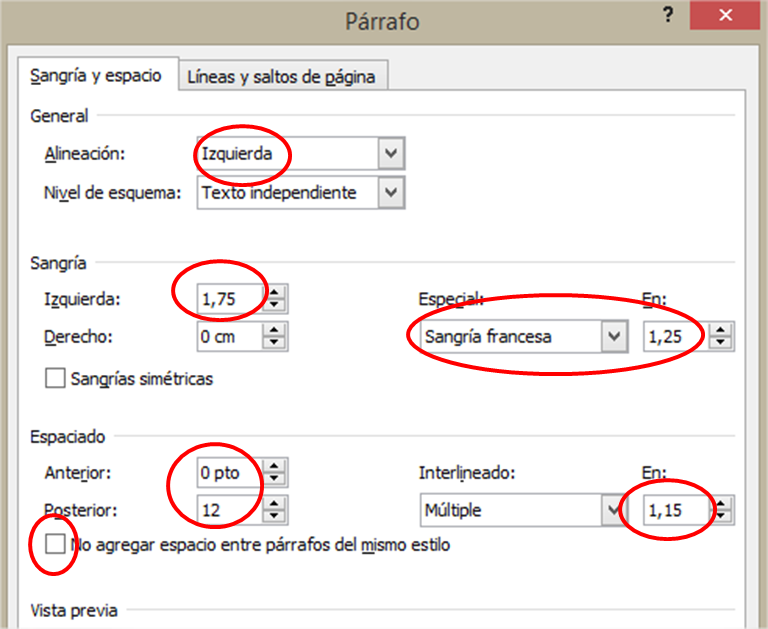Decrease the Izquierda indent value
This screenshot has width=768, height=629.
pyautogui.click(x=277, y=305)
